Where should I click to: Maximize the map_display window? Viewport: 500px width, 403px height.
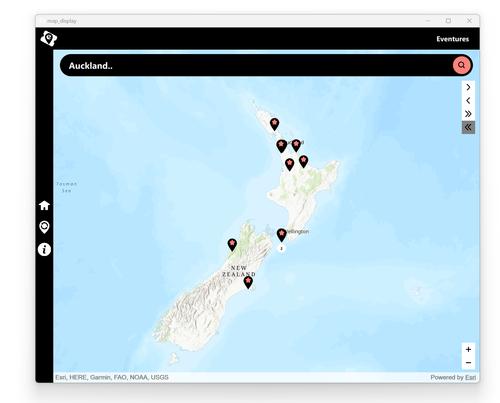(448, 21)
